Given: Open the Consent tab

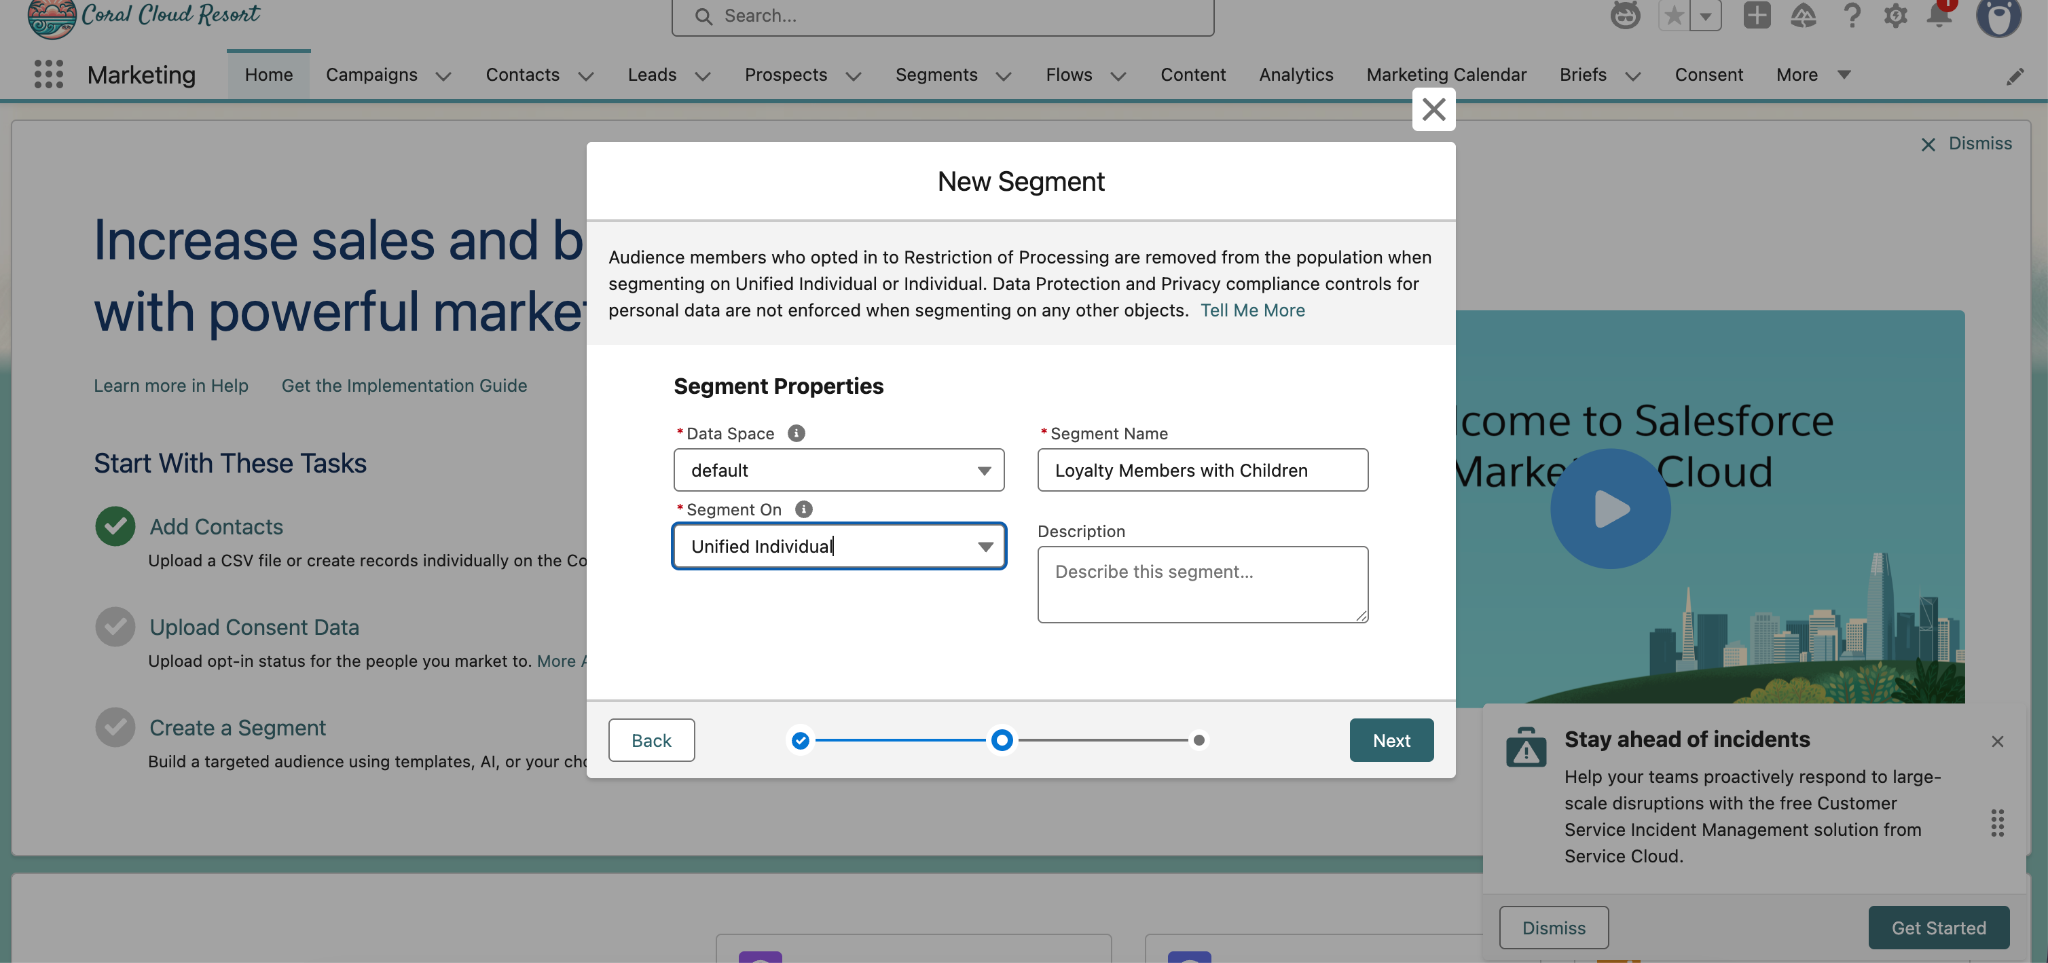Looking at the screenshot, I should (1709, 75).
